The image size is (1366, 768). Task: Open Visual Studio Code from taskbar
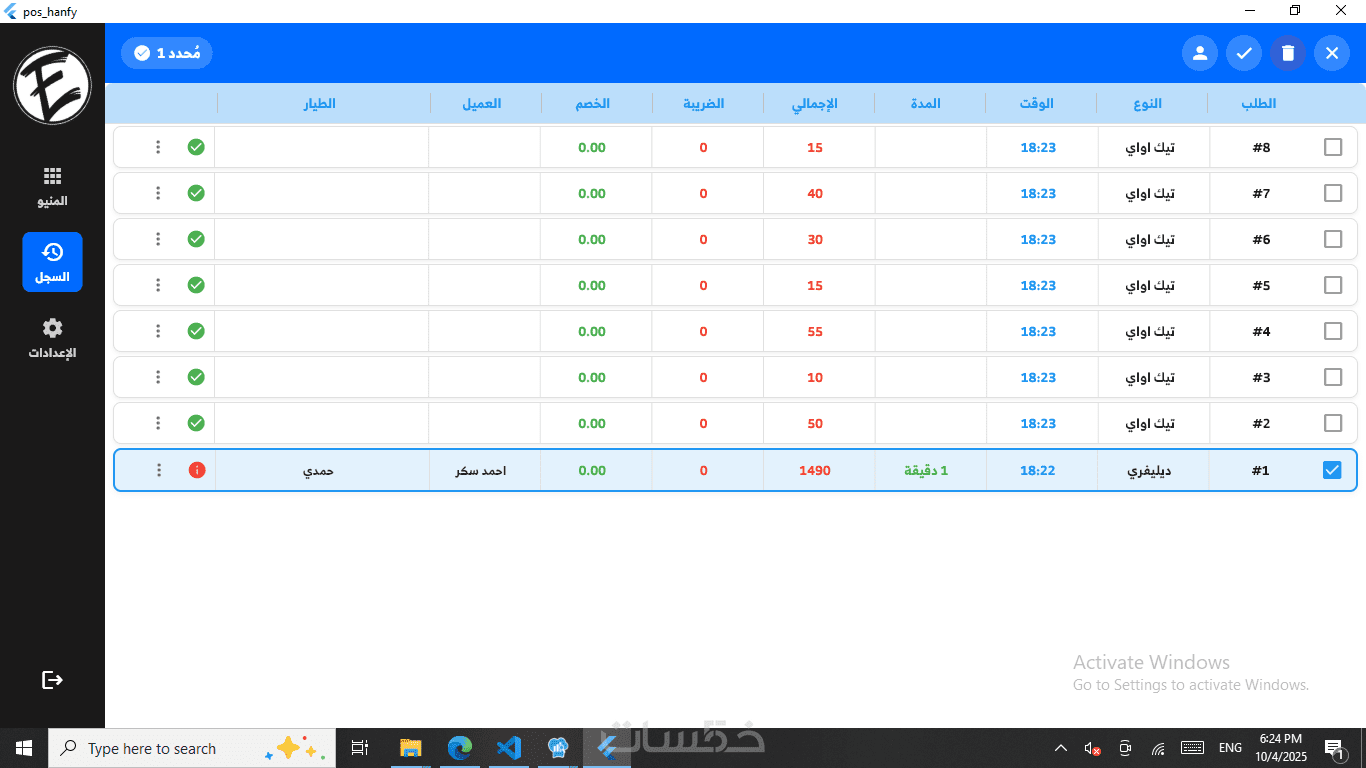[509, 748]
